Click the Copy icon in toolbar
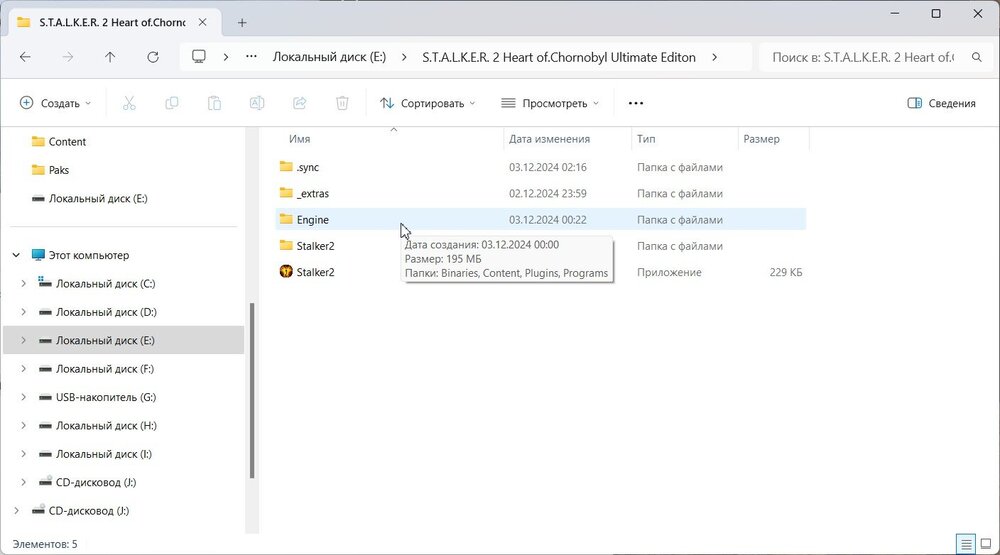 pyautogui.click(x=172, y=103)
